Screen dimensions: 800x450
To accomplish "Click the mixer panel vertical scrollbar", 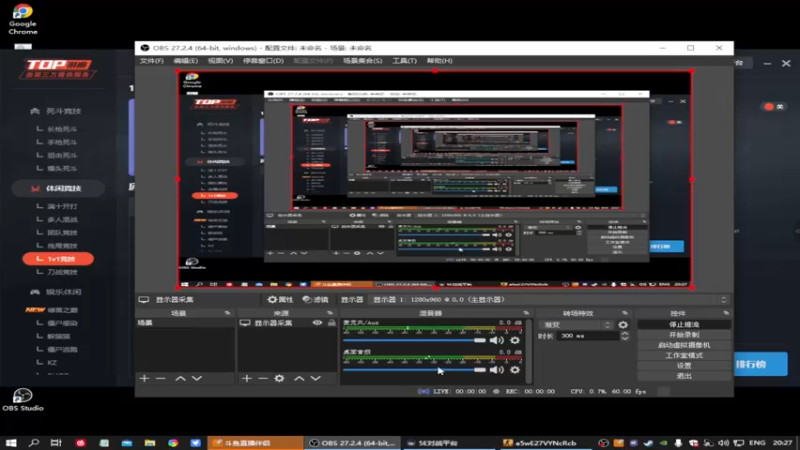I will coord(528,351).
